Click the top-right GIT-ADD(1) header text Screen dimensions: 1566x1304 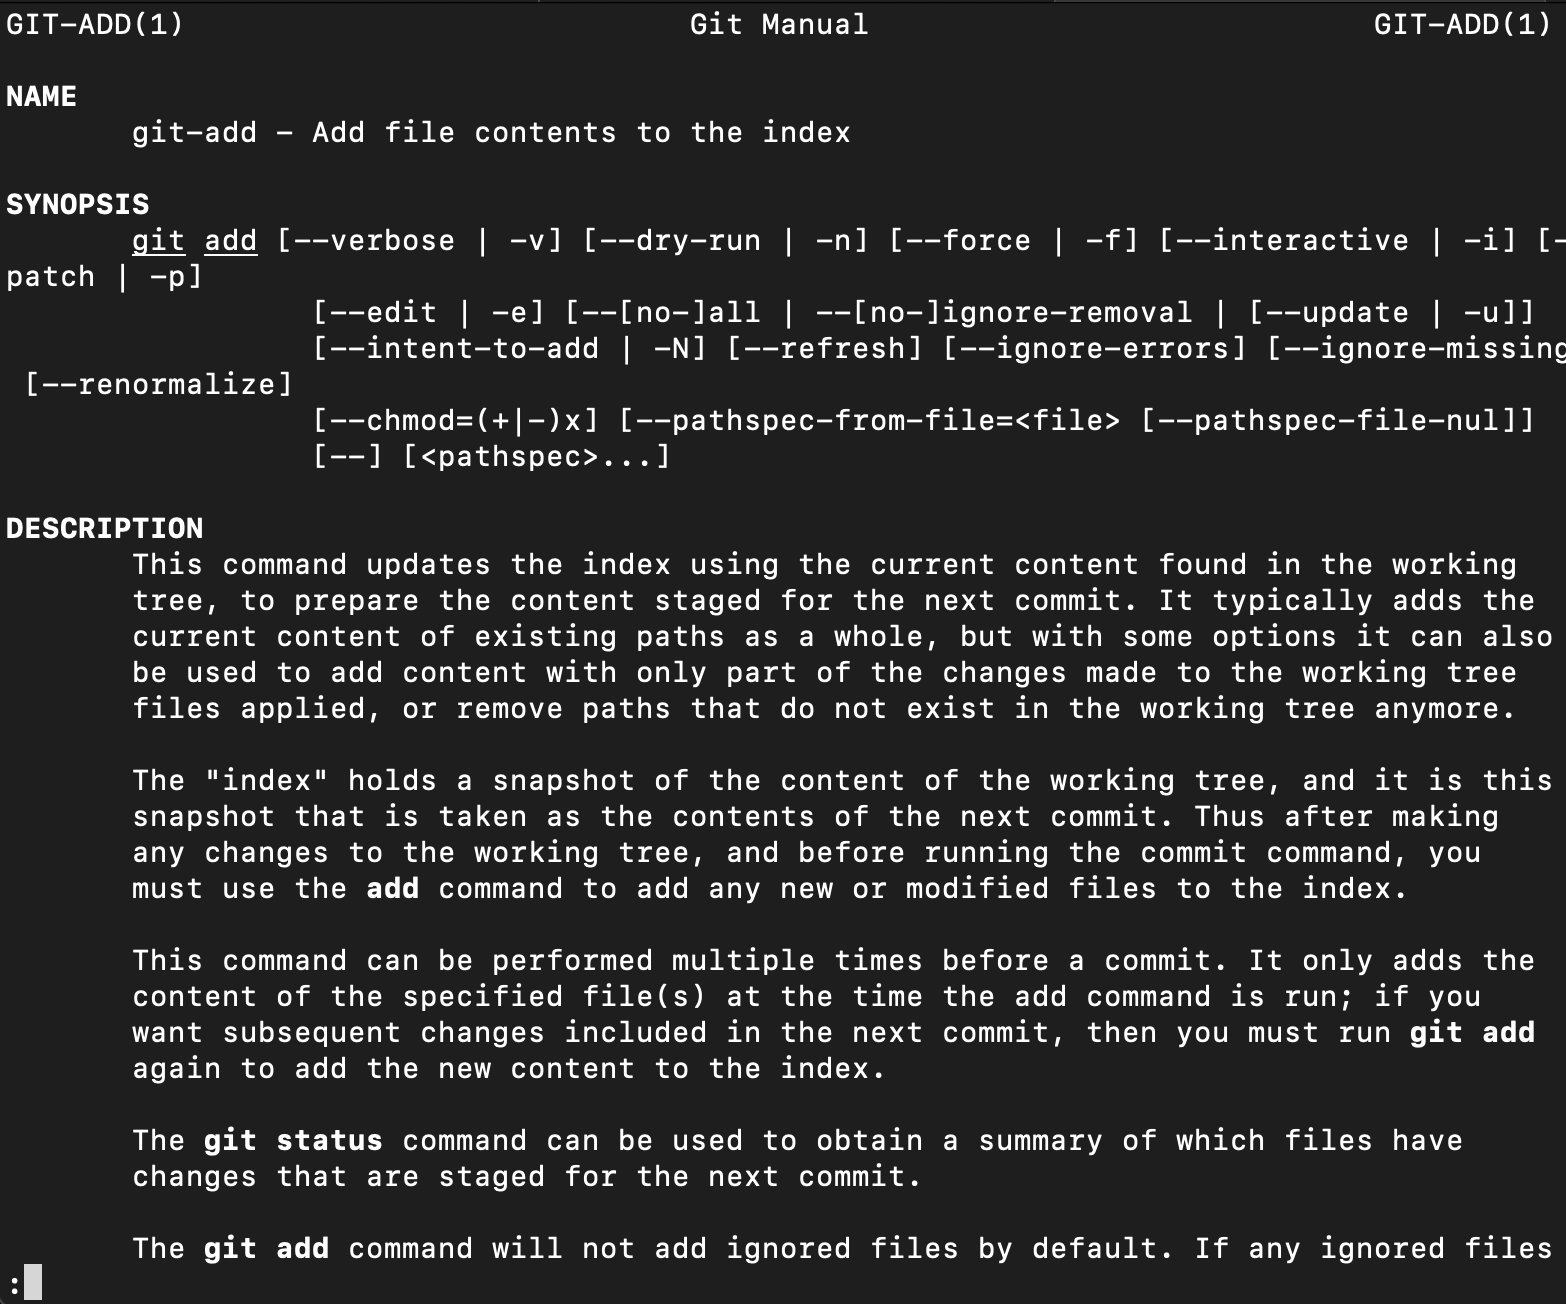point(1462,25)
